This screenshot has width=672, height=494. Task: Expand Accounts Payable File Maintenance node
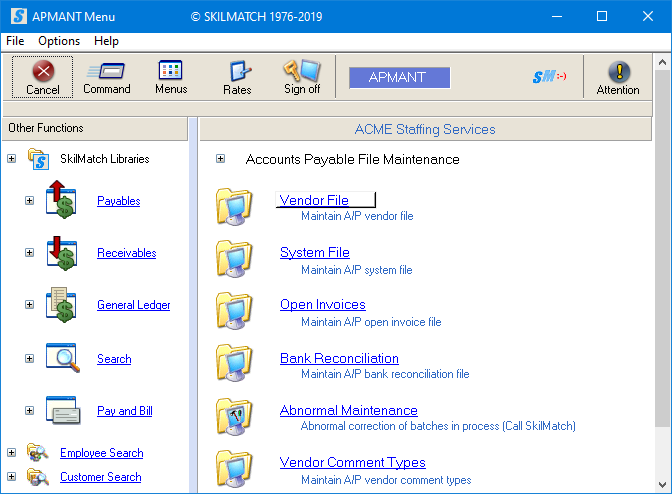point(220,159)
